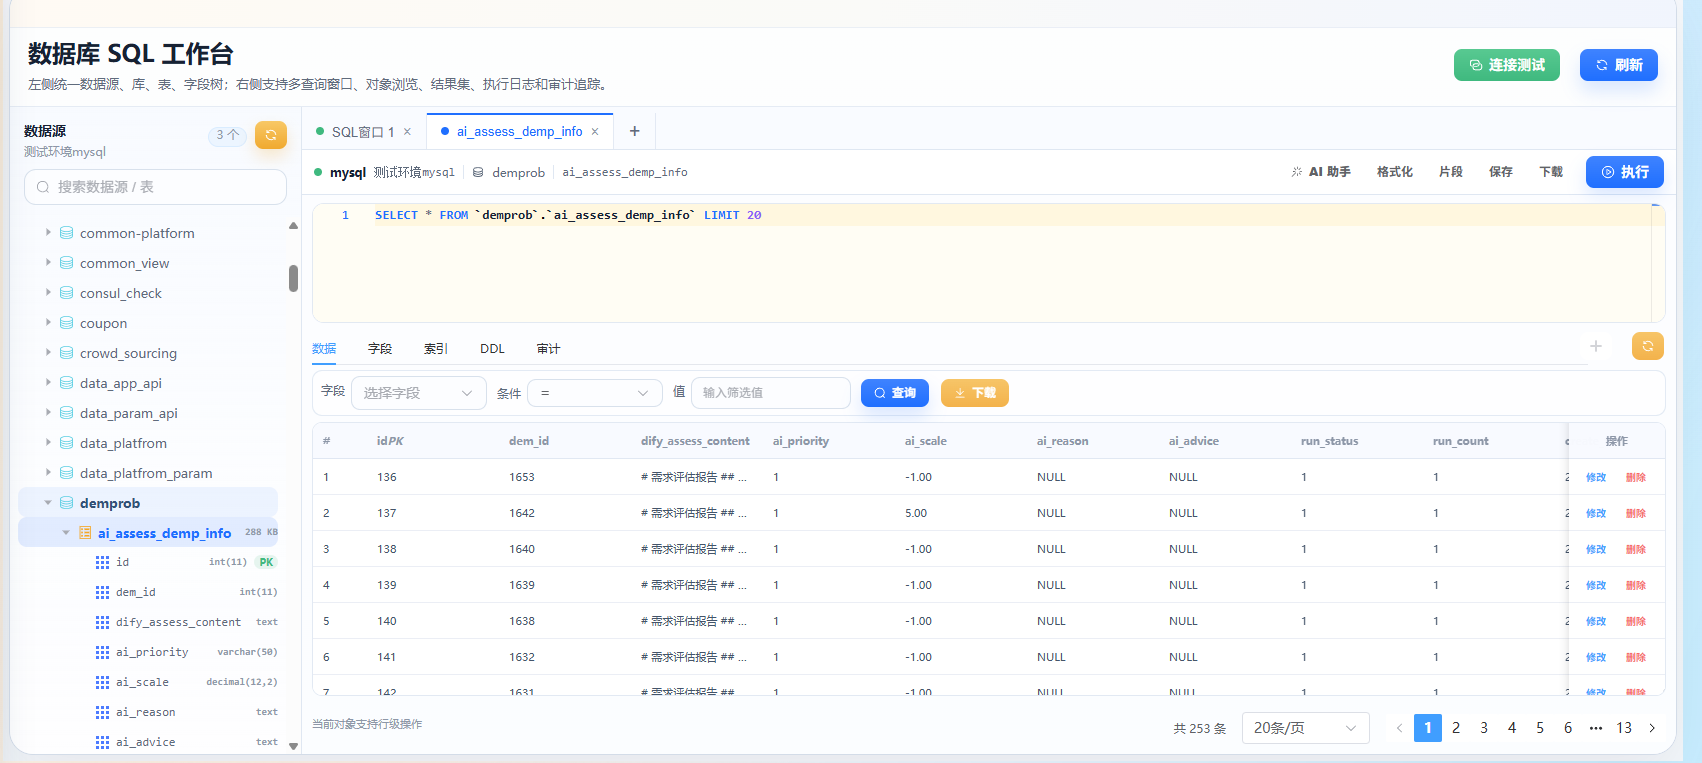Switch to the 字段 tab
The width and height of the screenshot is (1702, 763).
point(380,349)
